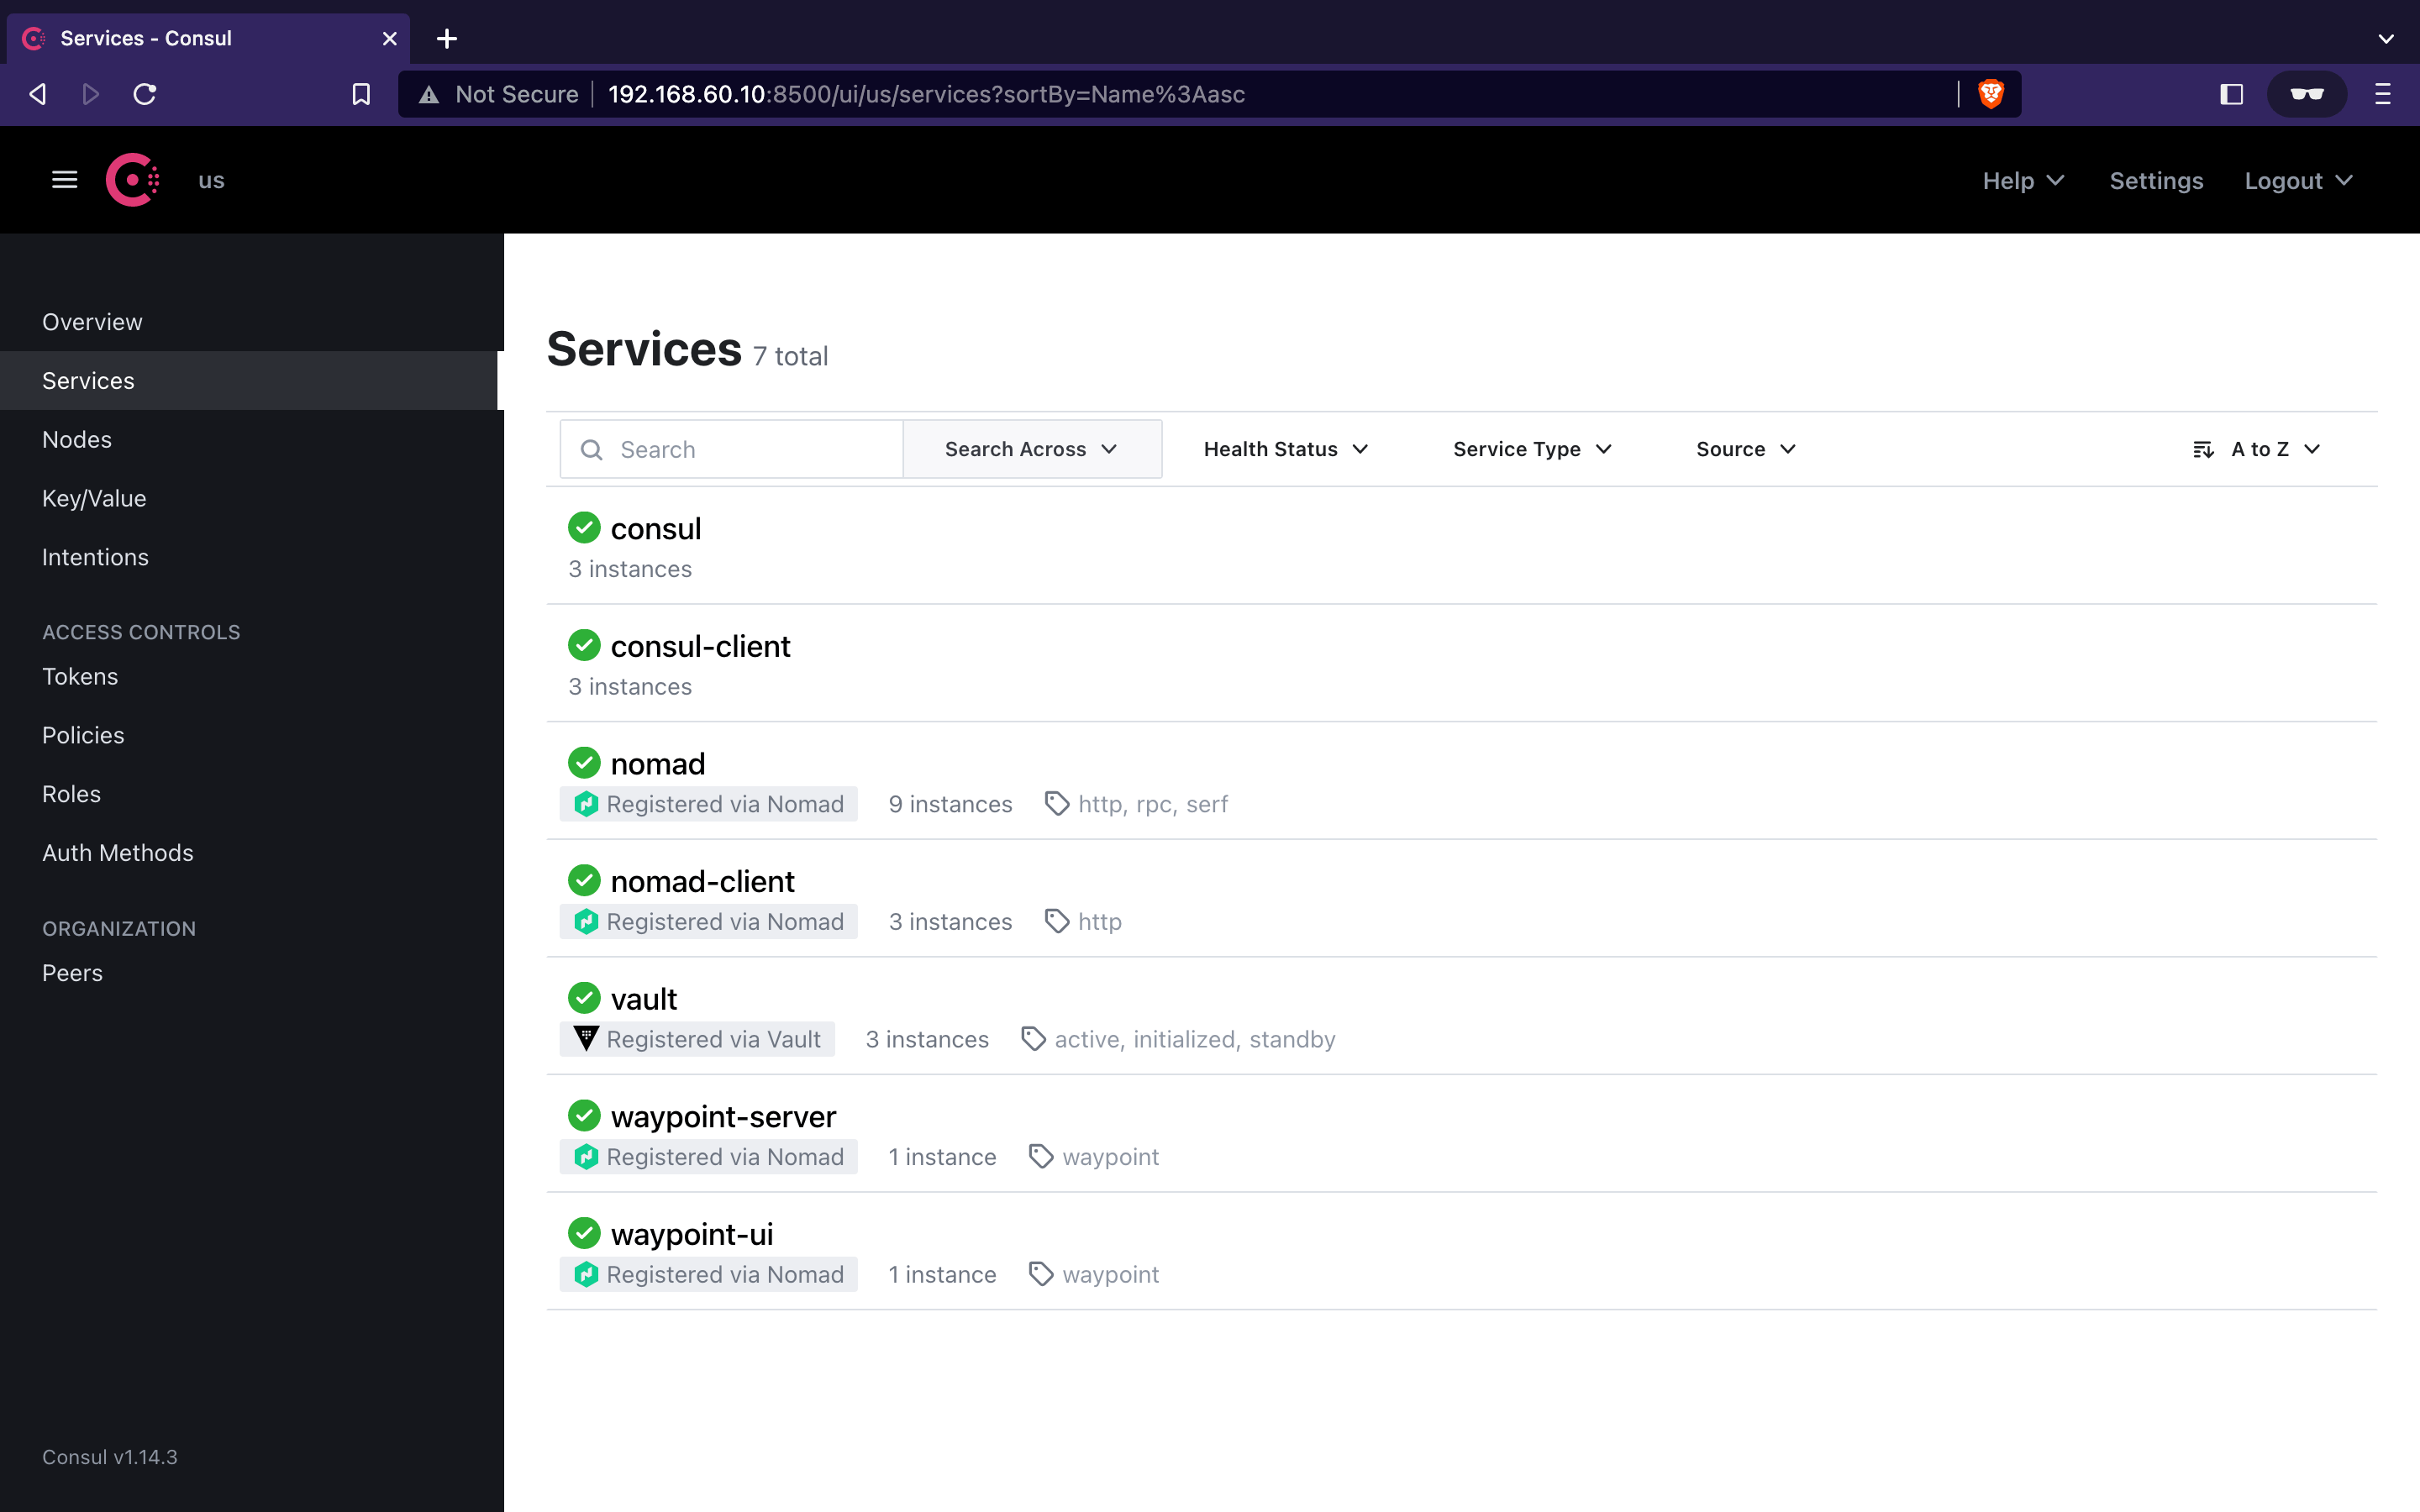Select the Key/Value menu item
The image size is (2420, 1512).
92,496
